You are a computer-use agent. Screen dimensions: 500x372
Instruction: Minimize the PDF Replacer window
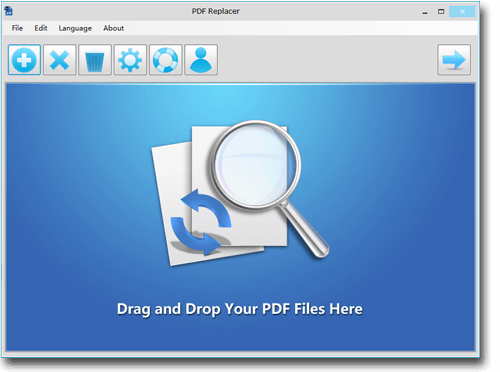click(425, 12)
